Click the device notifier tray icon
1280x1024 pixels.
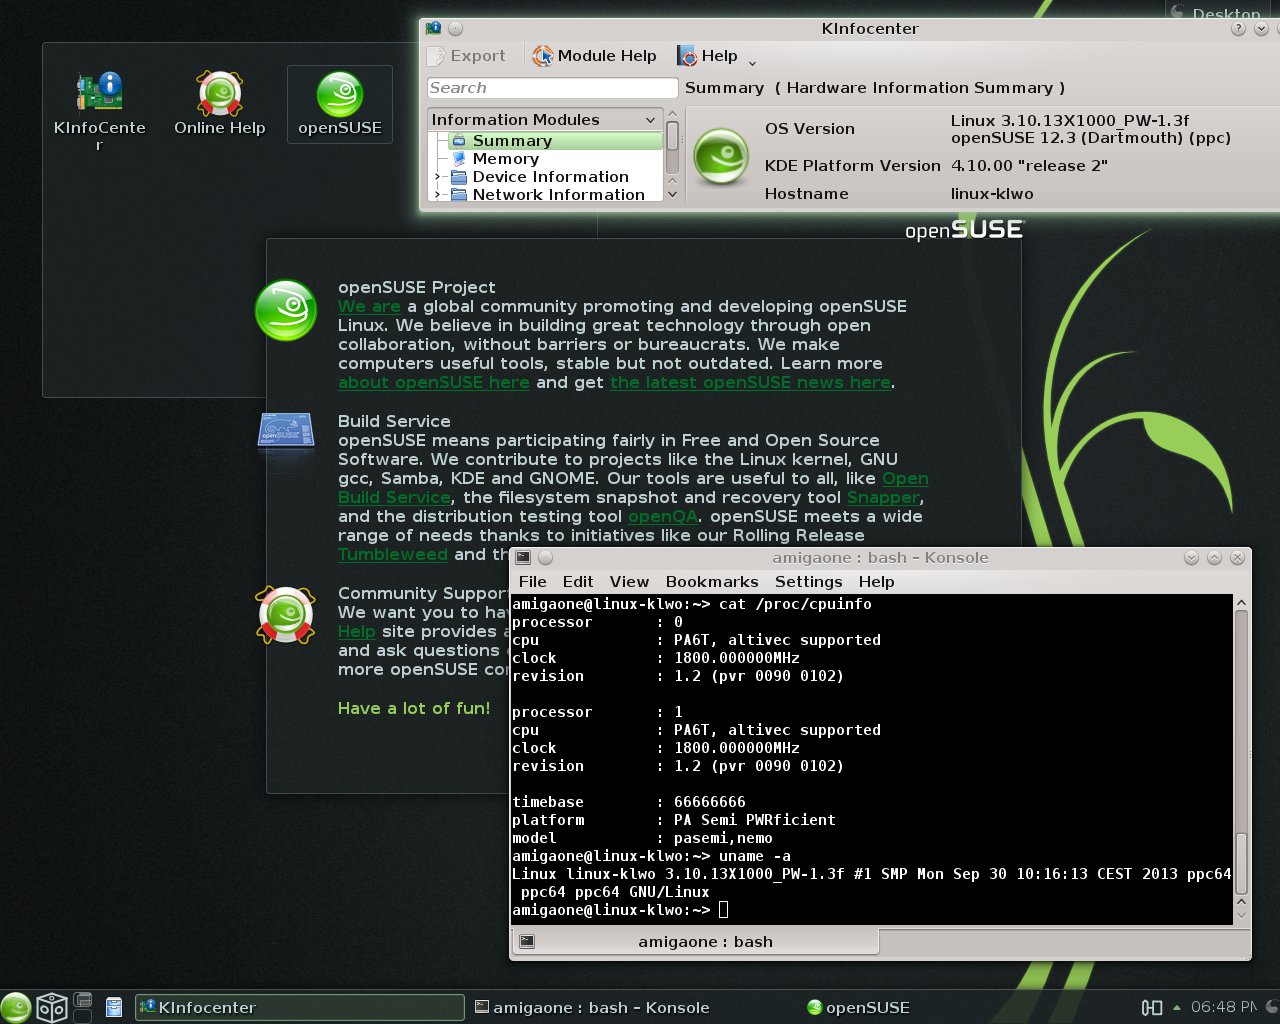pos(1152,1007)
